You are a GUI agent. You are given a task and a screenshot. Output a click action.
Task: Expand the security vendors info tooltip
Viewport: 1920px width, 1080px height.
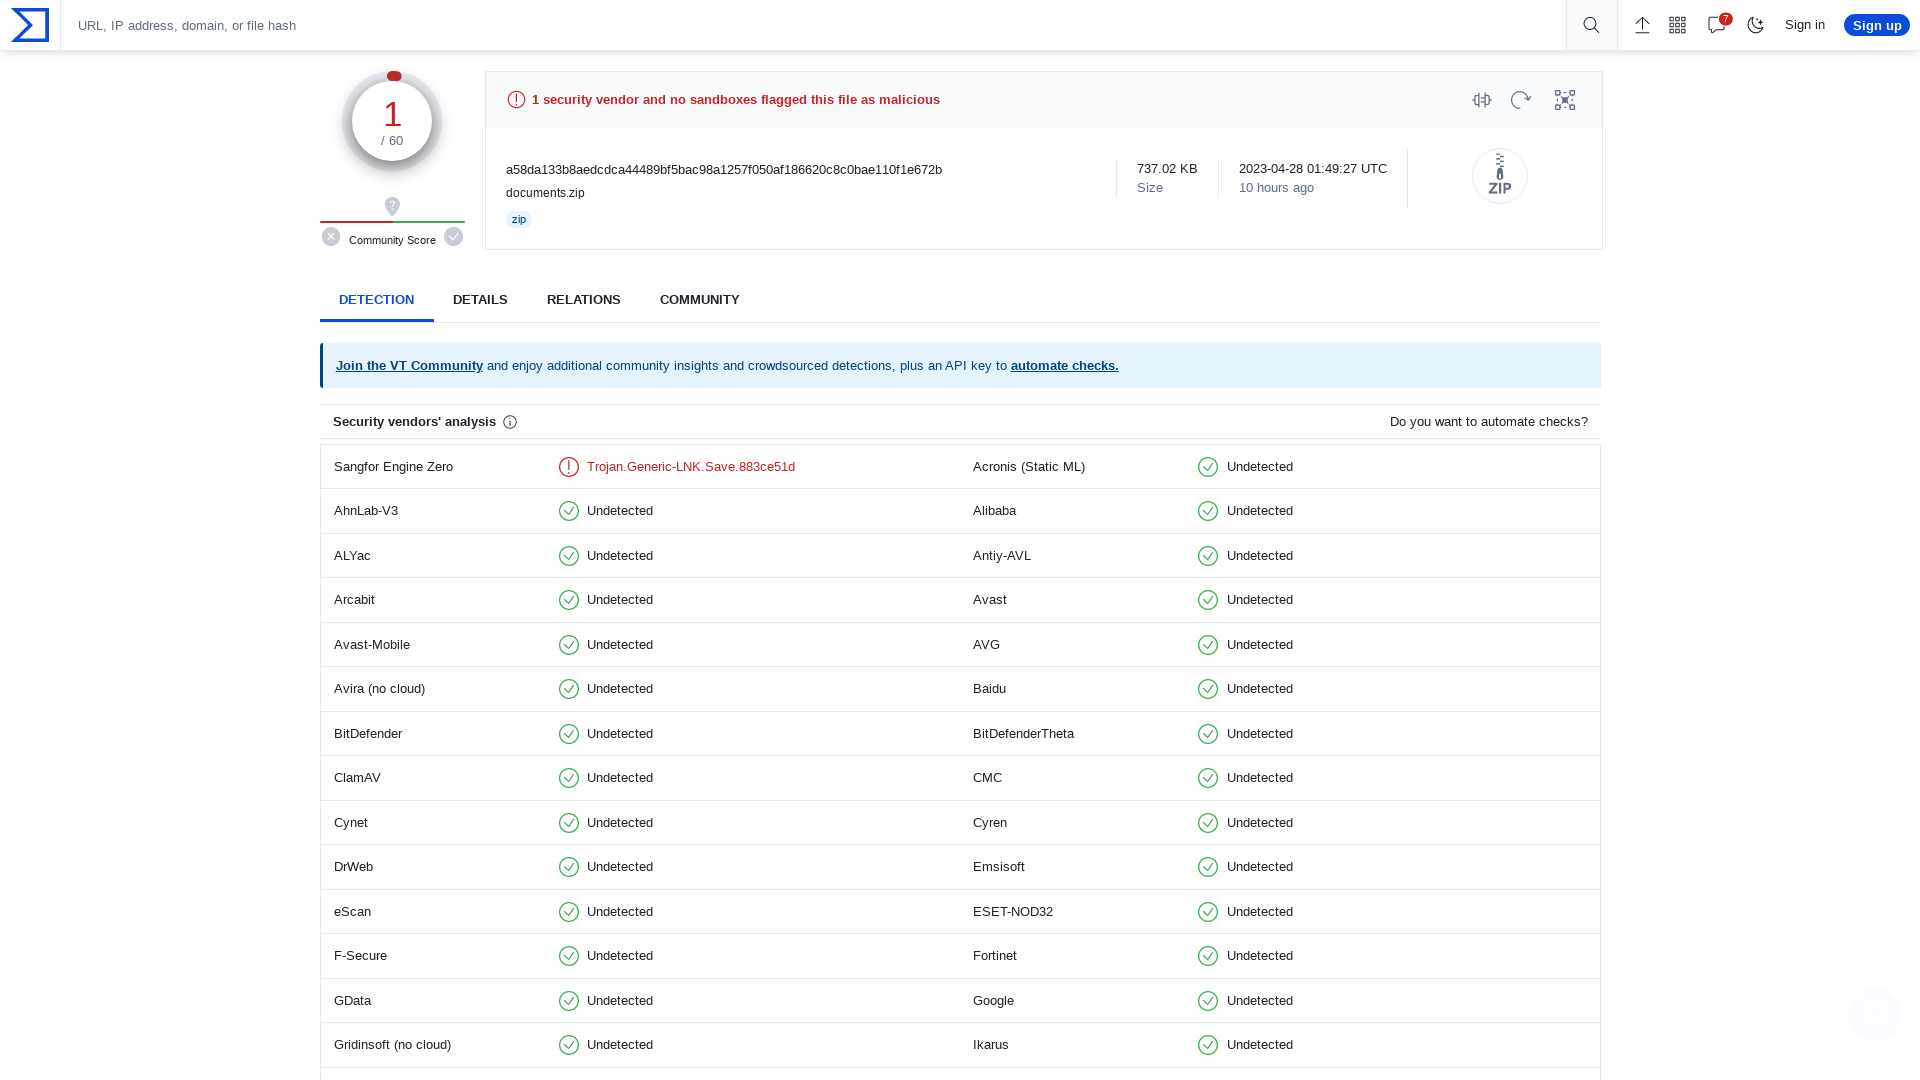(510, 421)
